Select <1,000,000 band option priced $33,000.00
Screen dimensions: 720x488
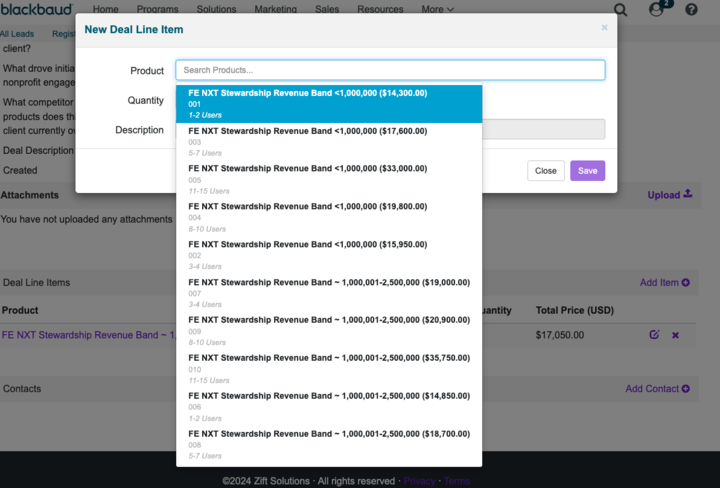tap(329, 179)
